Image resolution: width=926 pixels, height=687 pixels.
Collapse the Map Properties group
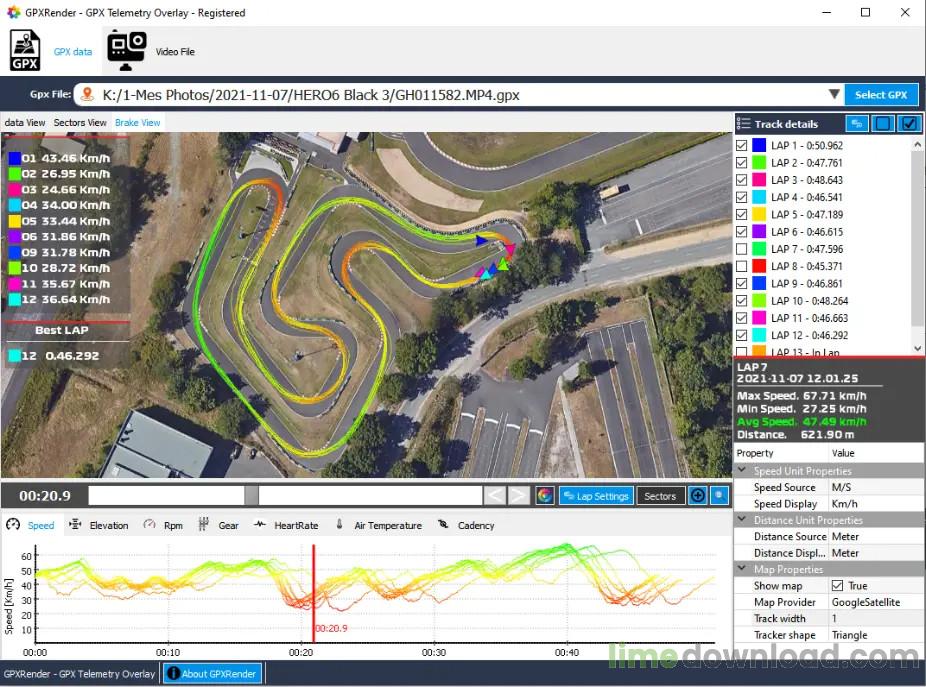pyautogui.click(x=741, y=569)
